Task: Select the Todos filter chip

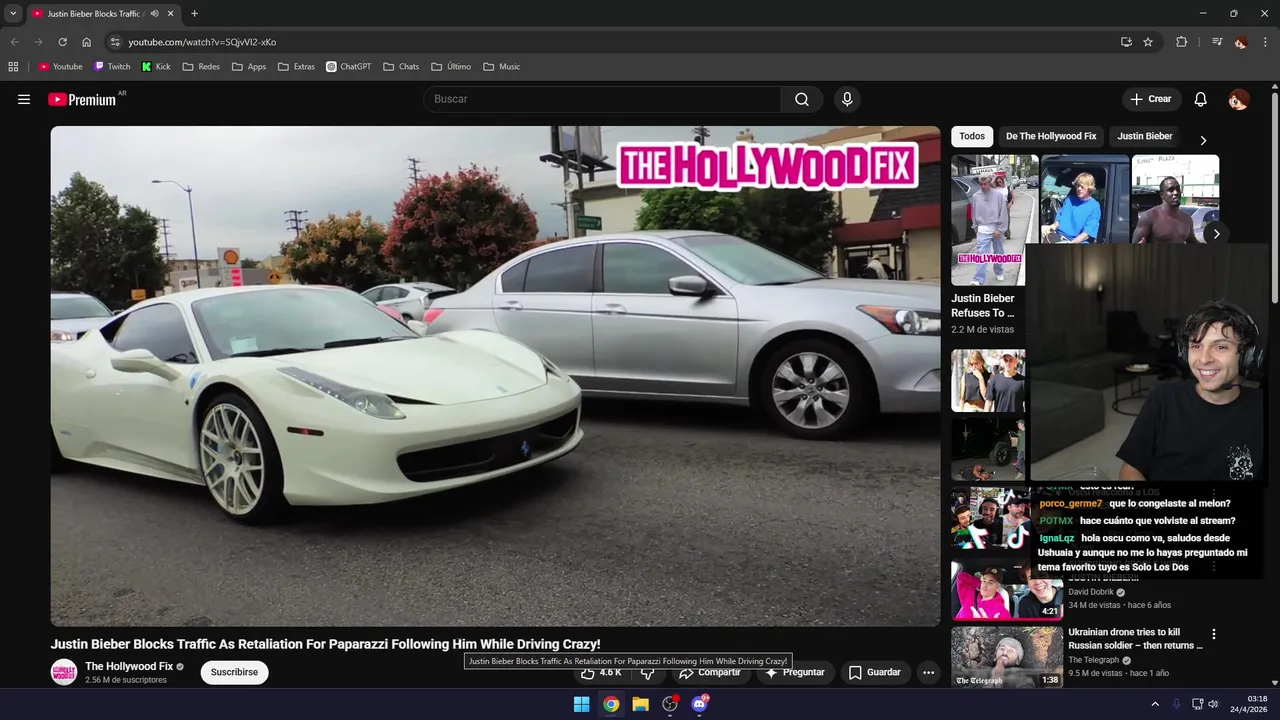Action: point(972,136)
